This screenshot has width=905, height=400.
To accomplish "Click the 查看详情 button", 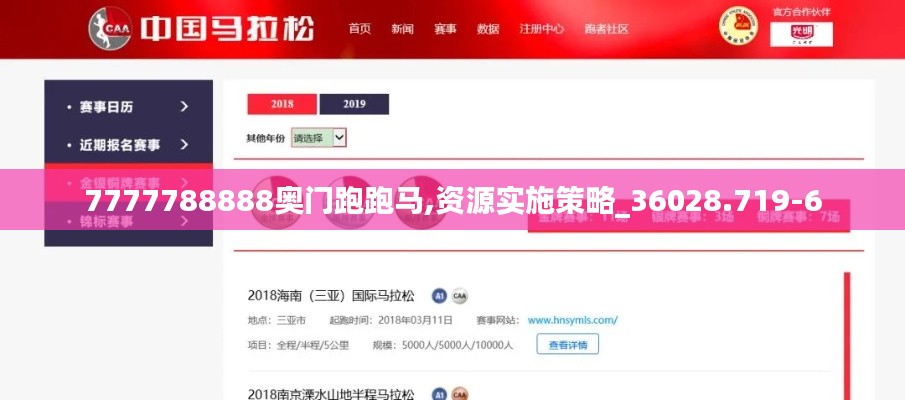I will point(568,345).
